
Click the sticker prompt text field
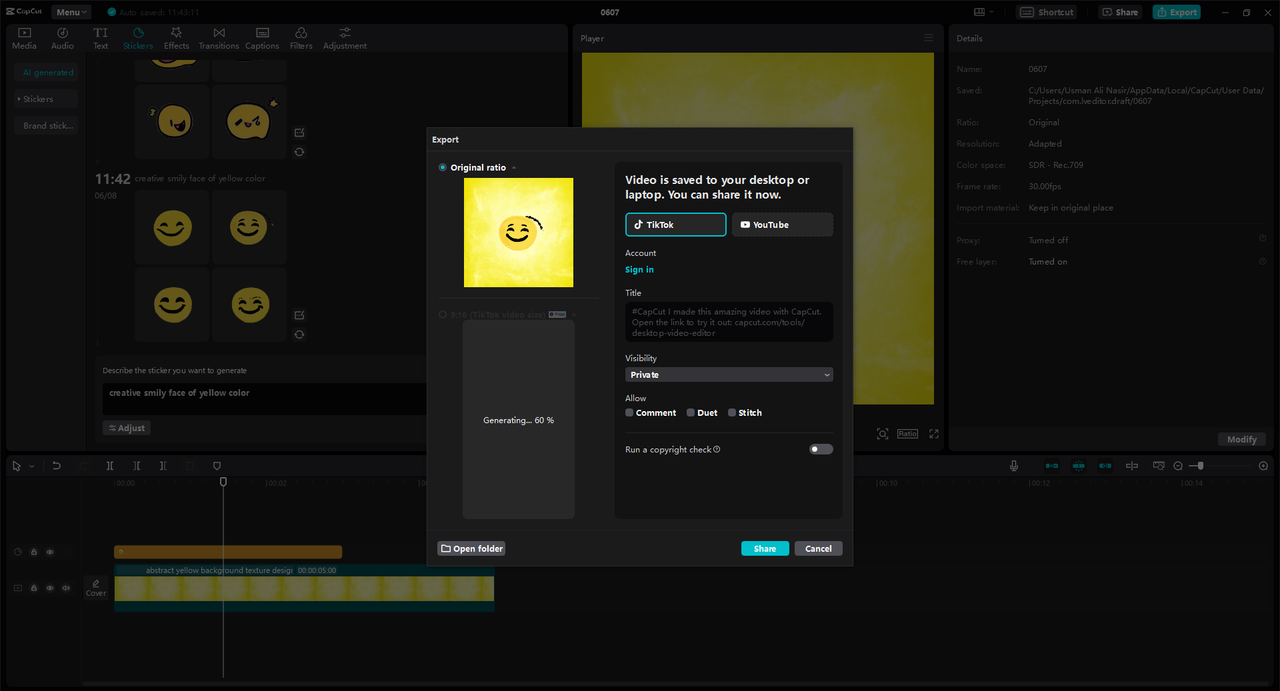pyautogui.click(x=265, y=399)
